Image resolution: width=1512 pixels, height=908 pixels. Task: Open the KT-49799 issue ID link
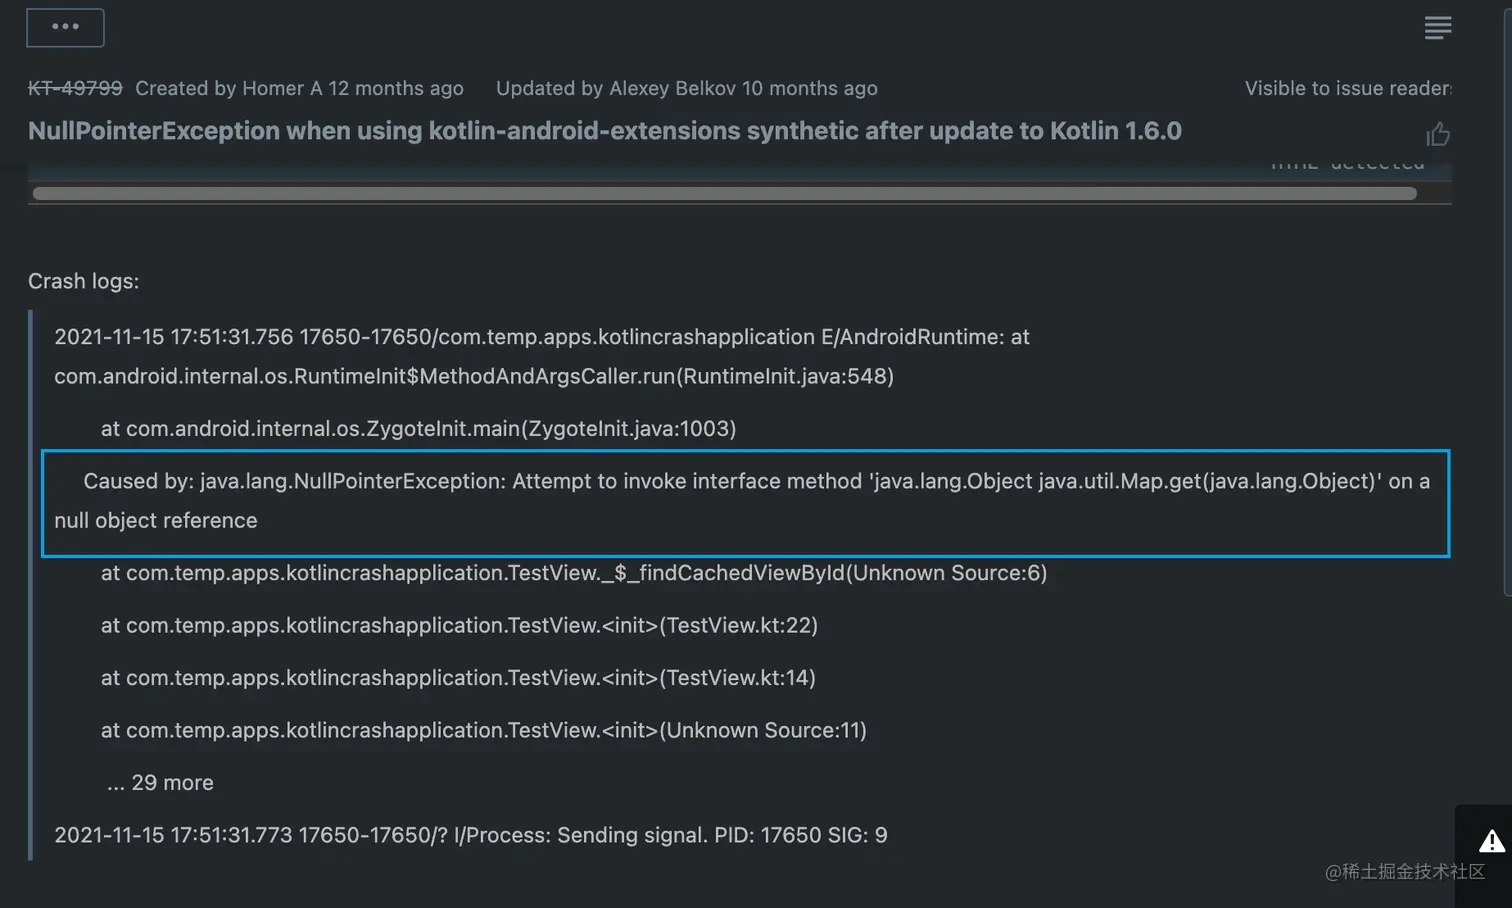click(x=75, y=88)
